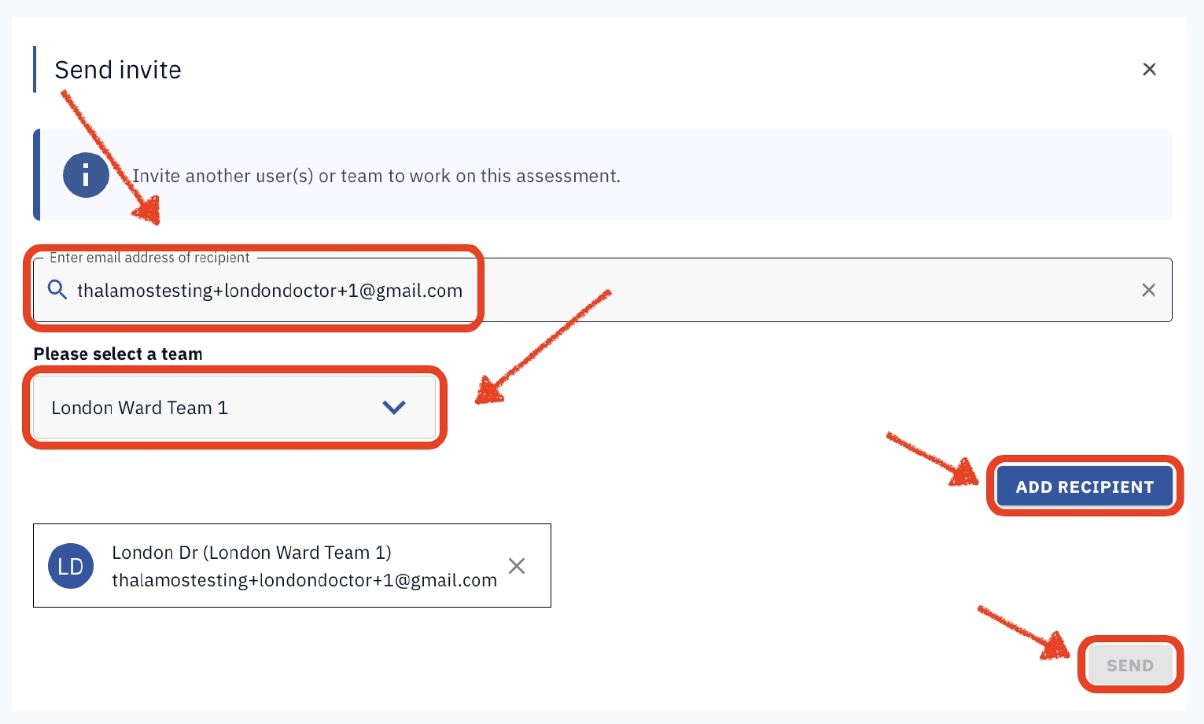1204x724 pixels.
Task: Click the Send invite heading
Action: pos(118,70)
